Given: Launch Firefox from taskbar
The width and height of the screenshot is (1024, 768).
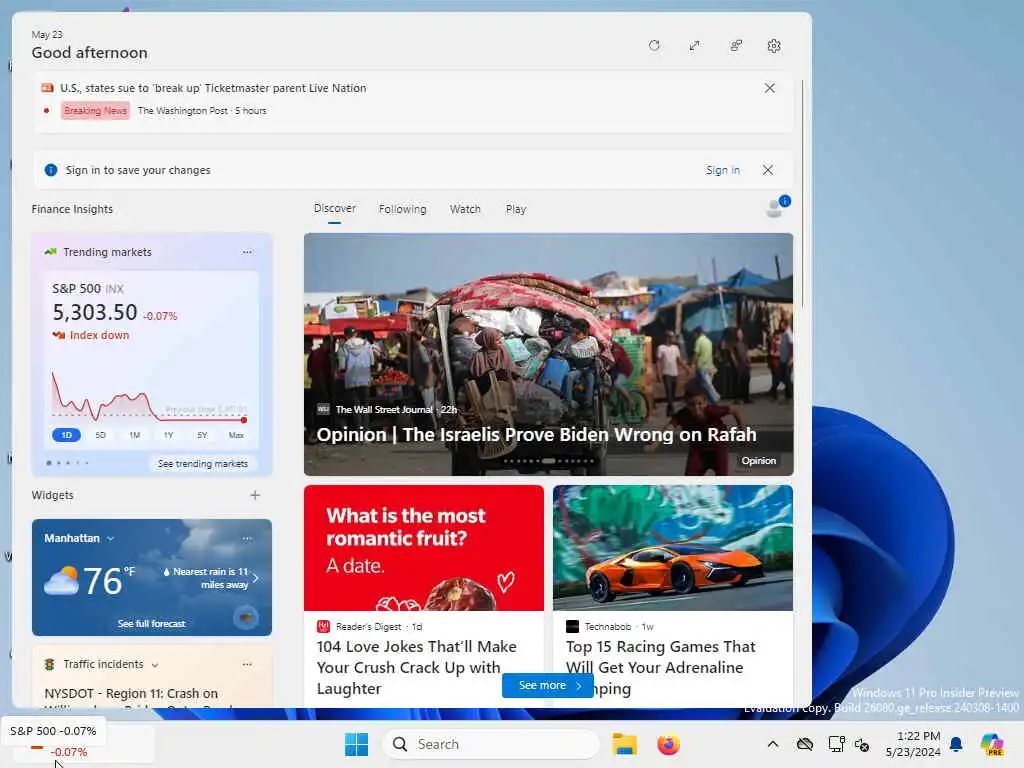Looking at the screenshot, I should click(x=668, y=744).
